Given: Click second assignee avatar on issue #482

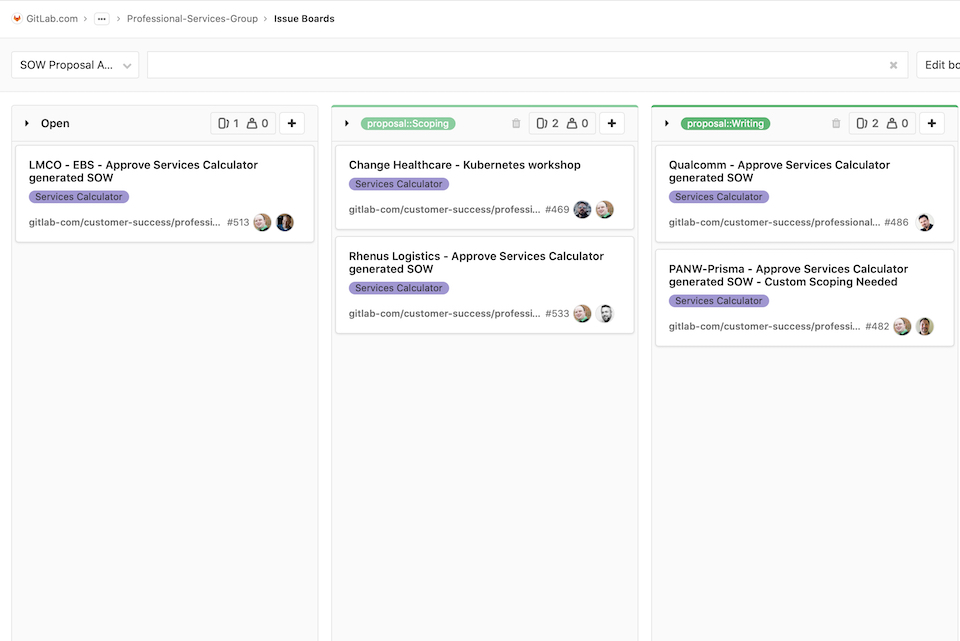Looking at the screenshot, I should coord(924,326).
